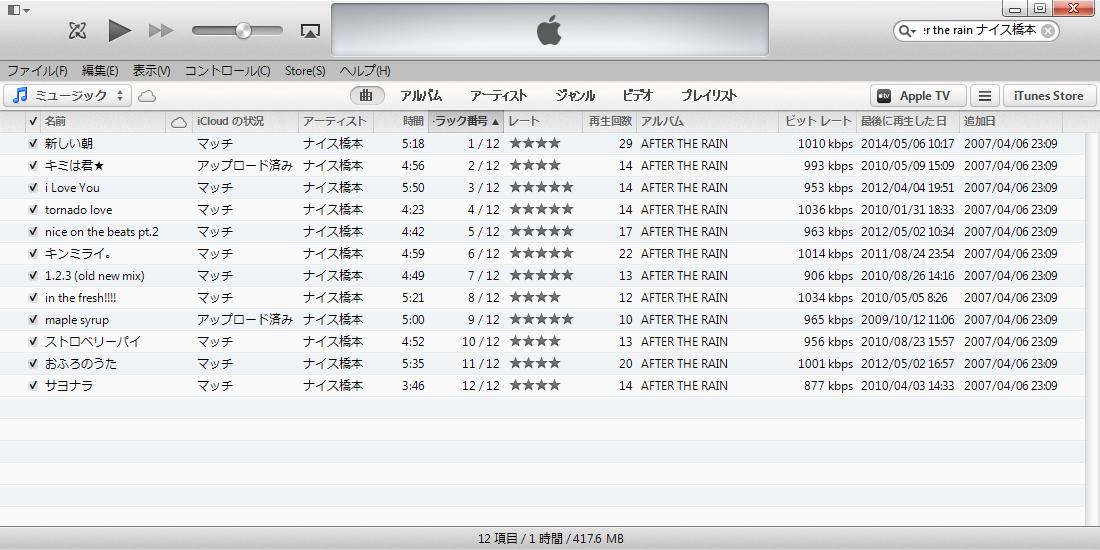Click into the search field text

point(979,31)
